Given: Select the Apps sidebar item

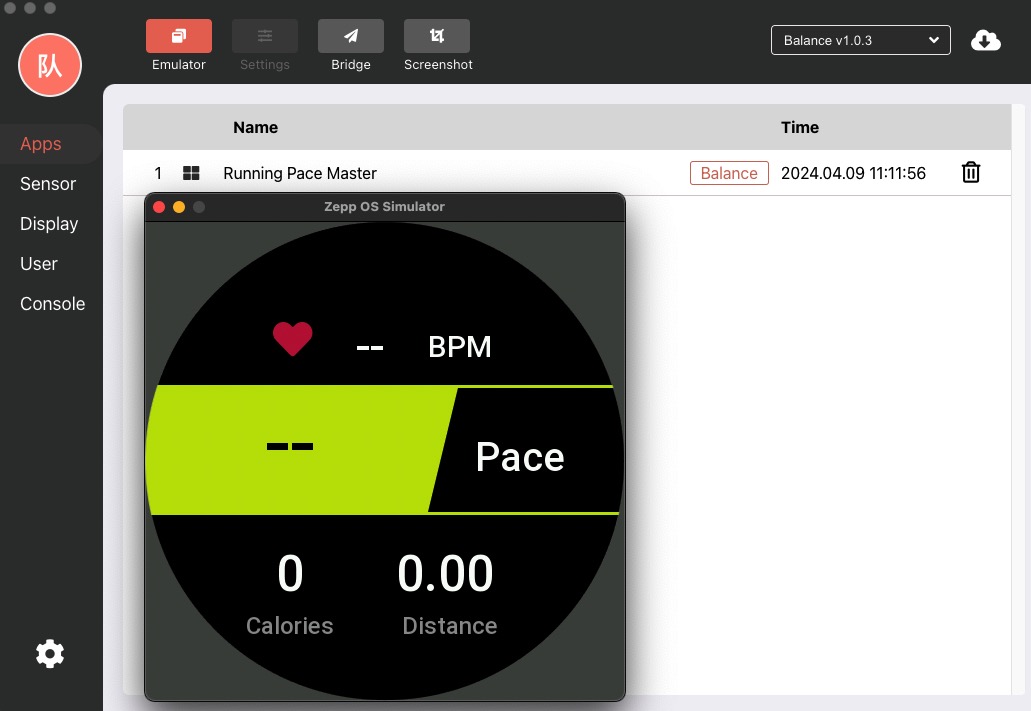Looking at the screenshot, I should tap(41, 144).
